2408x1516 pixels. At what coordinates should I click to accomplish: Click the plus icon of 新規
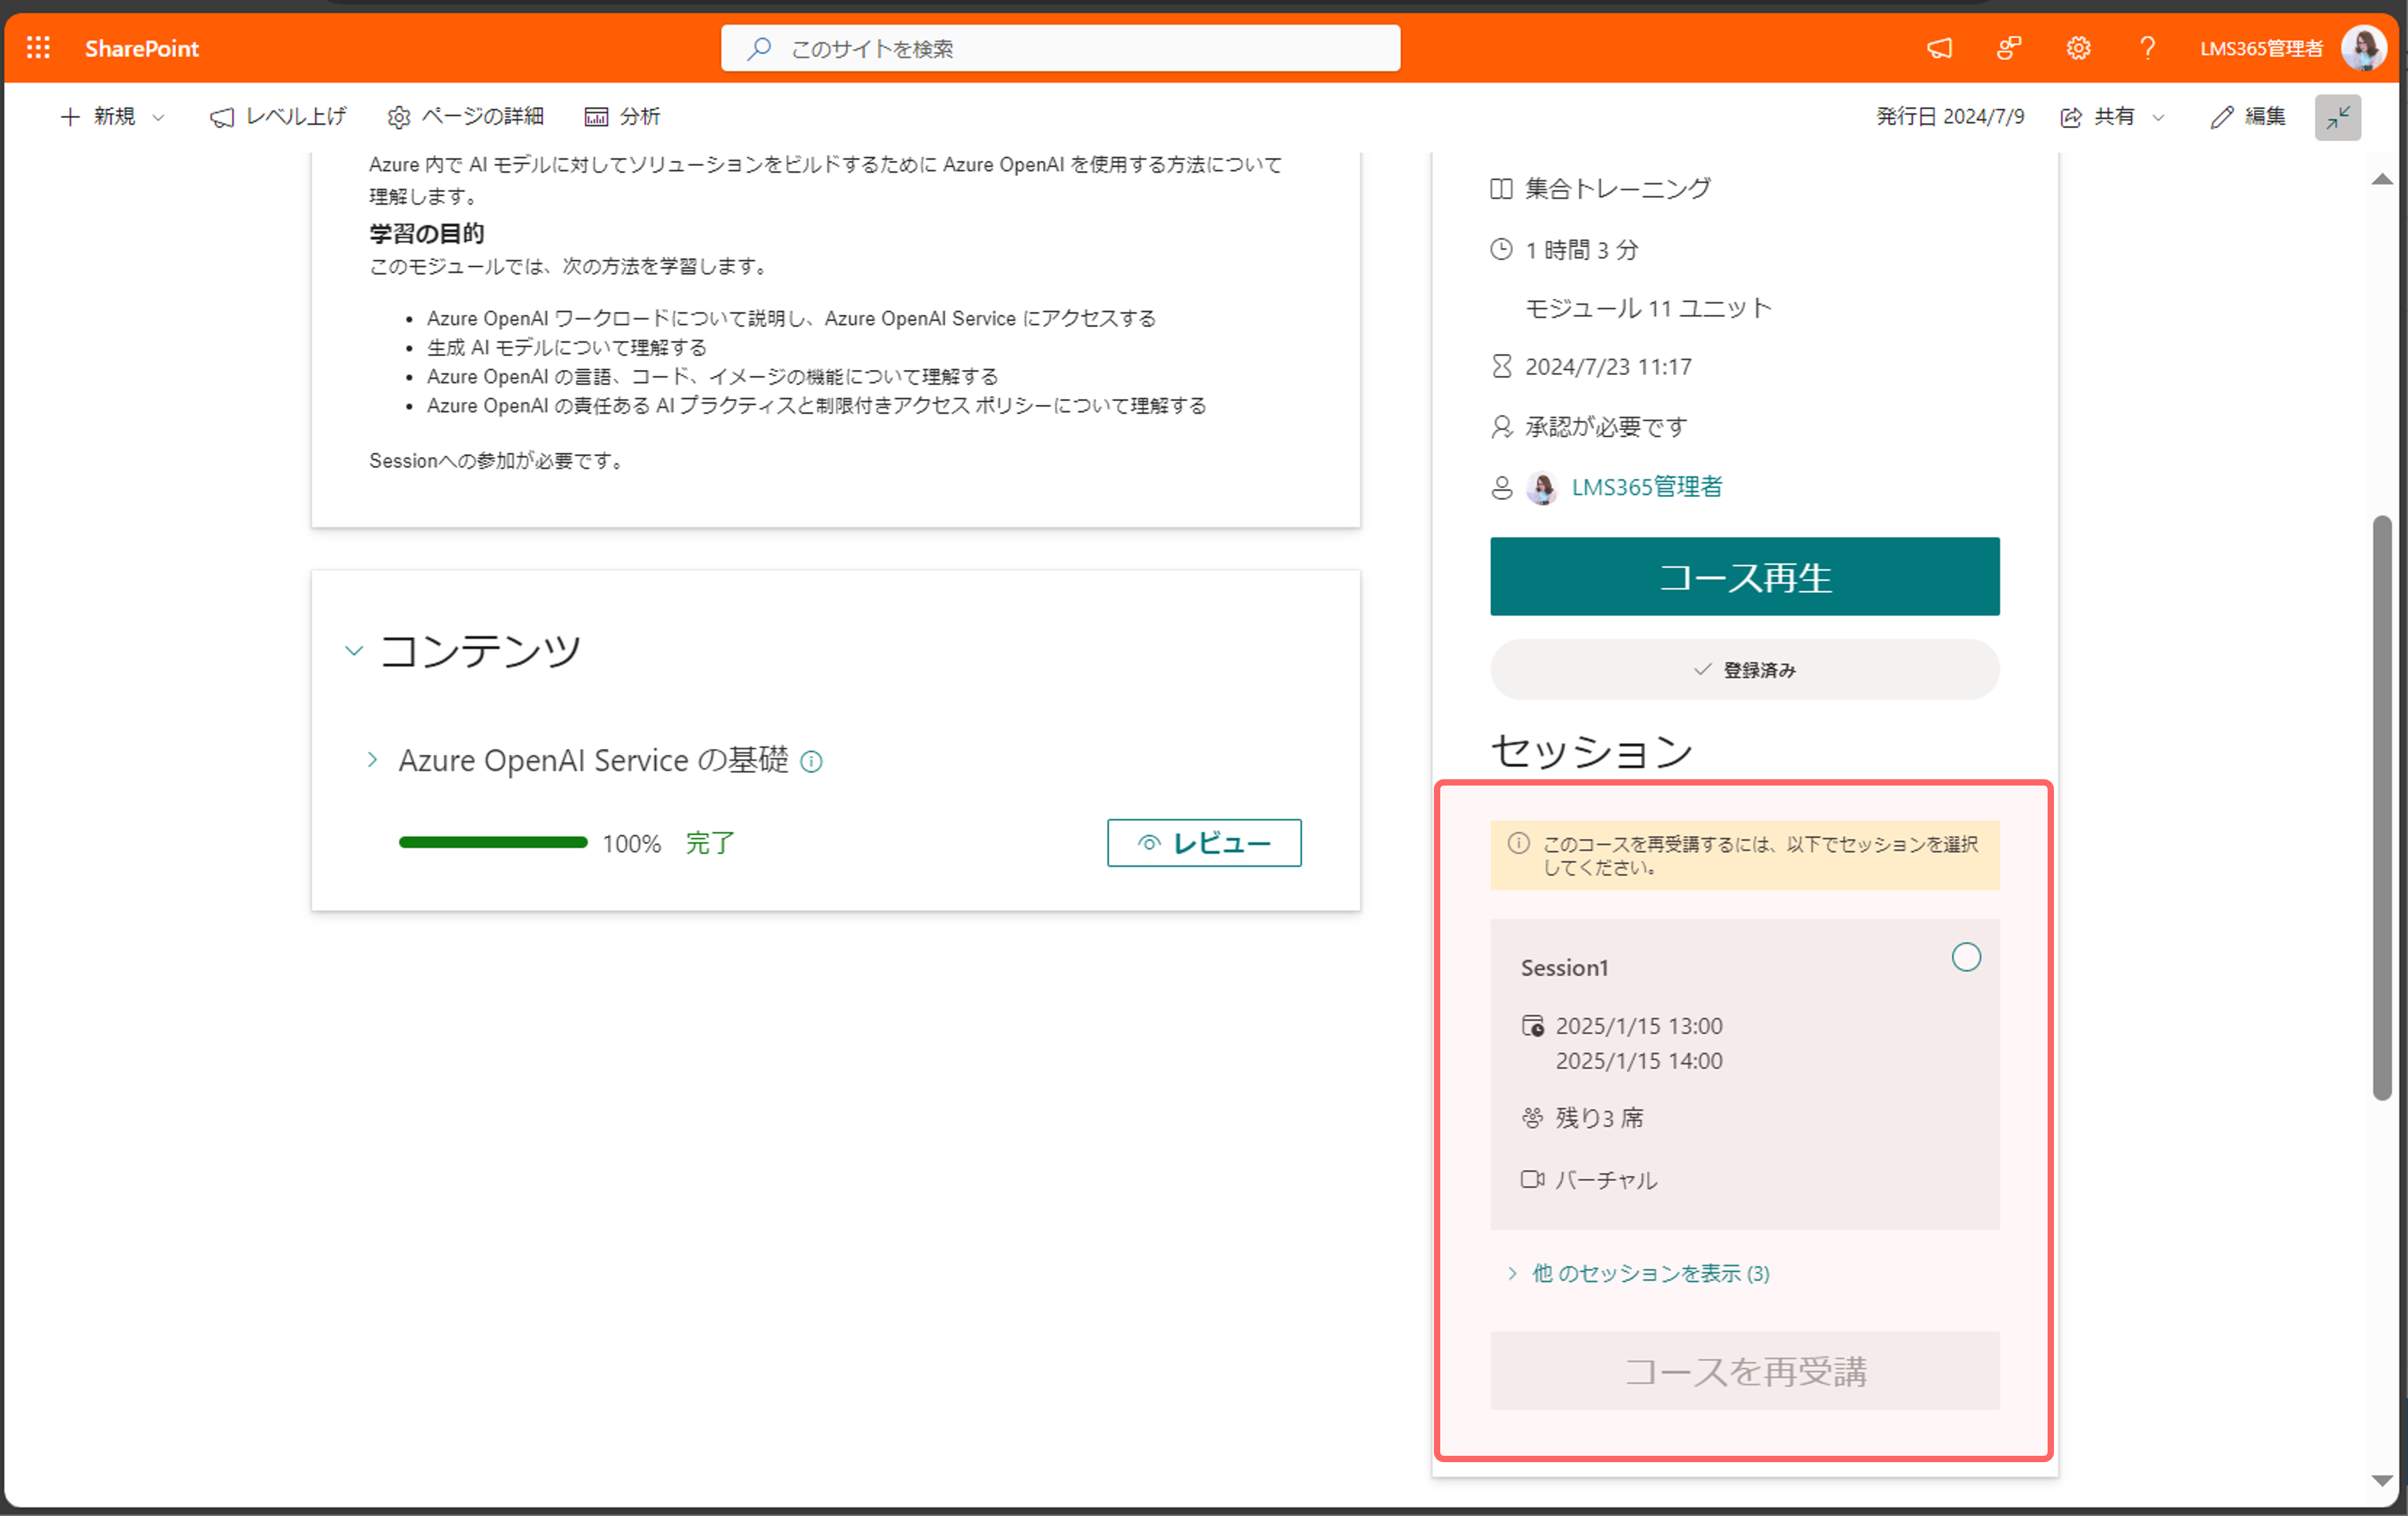point(70,117)
